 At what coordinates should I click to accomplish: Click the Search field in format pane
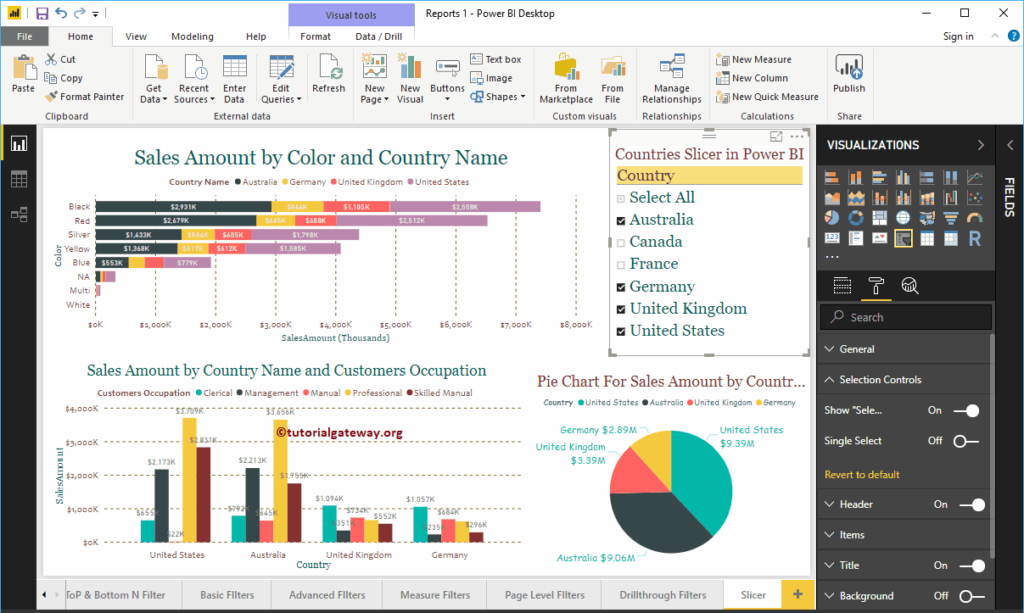coord(906,317)
